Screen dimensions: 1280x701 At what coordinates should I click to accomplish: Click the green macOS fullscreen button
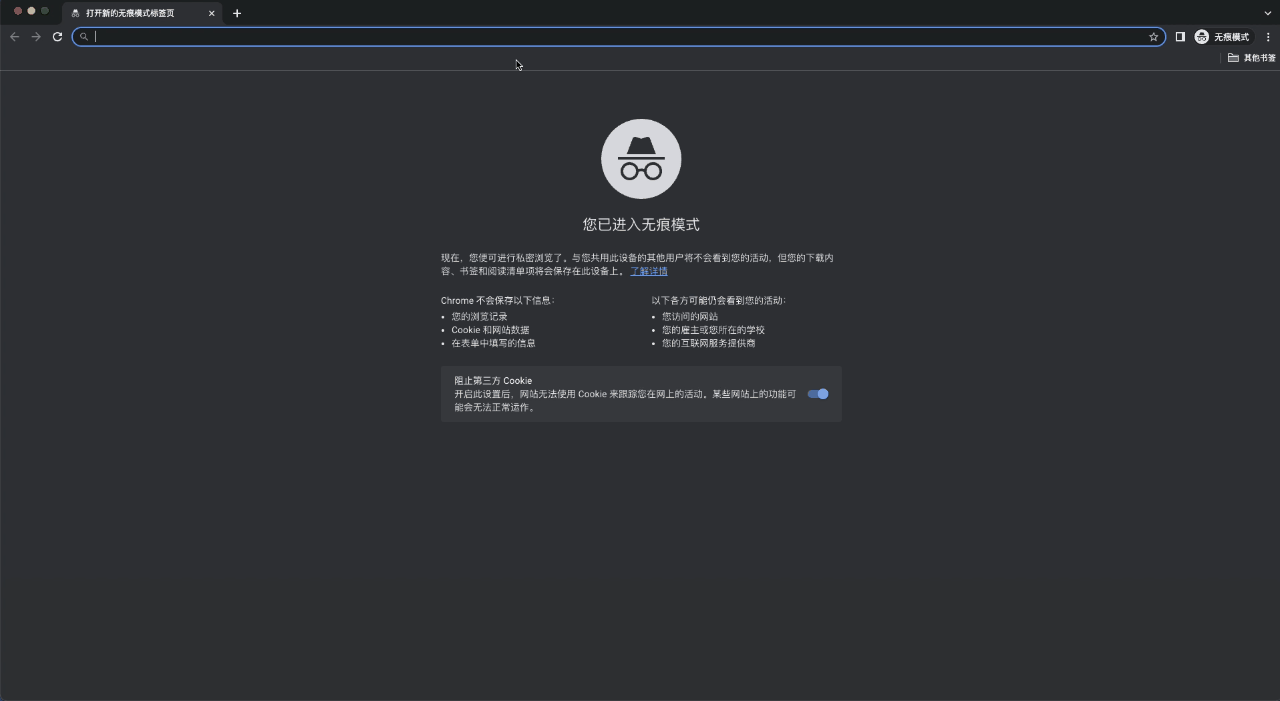tap(44, 9)
